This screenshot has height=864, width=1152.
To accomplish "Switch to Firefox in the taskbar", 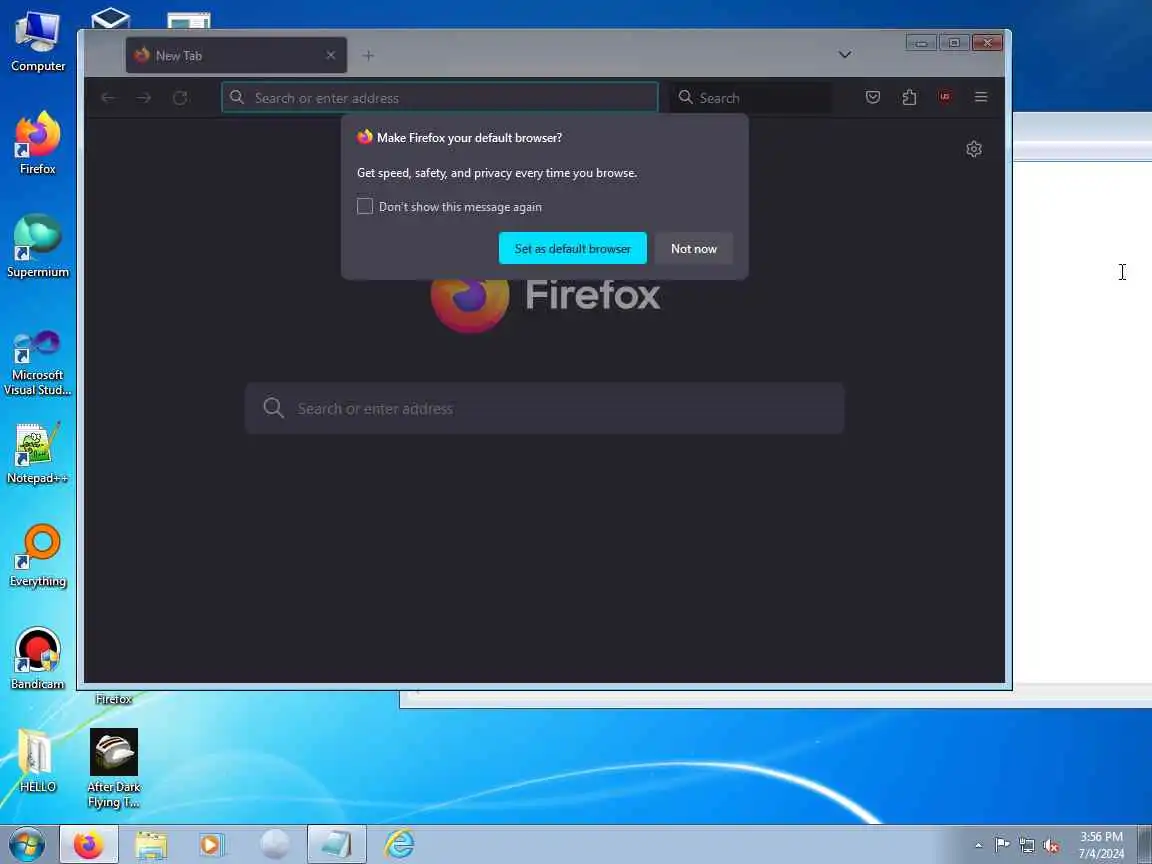I will [x=89, y=845].
